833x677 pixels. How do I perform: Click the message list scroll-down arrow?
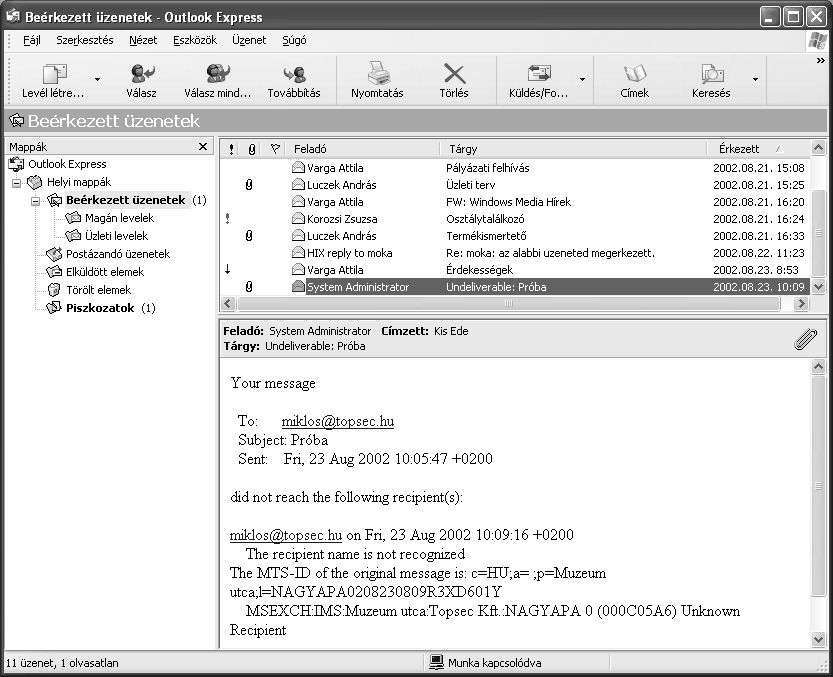[x=819, y=287]
